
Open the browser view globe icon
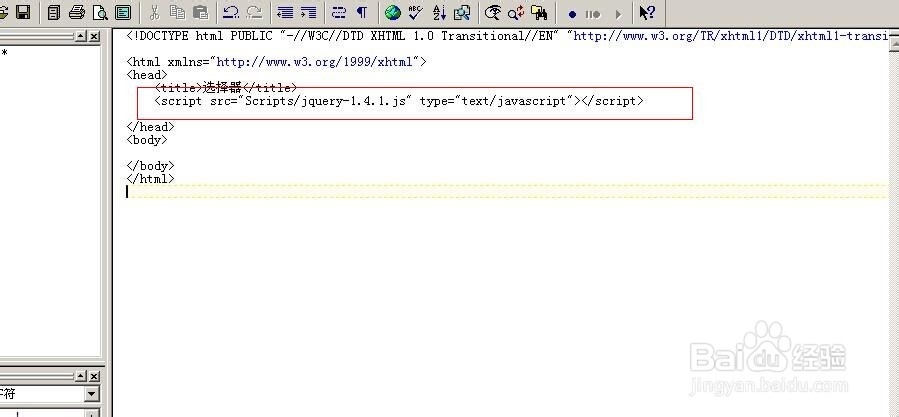click(x=393, y=12)
